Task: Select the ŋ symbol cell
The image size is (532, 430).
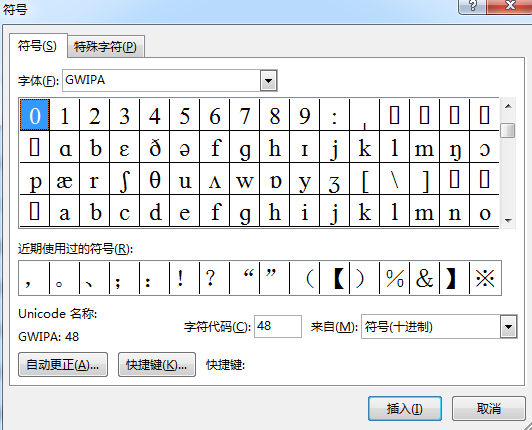Action: tap(455, 147)
